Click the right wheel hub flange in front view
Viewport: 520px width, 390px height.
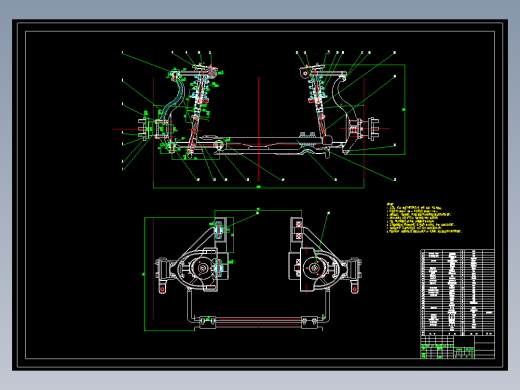point(373,129)
